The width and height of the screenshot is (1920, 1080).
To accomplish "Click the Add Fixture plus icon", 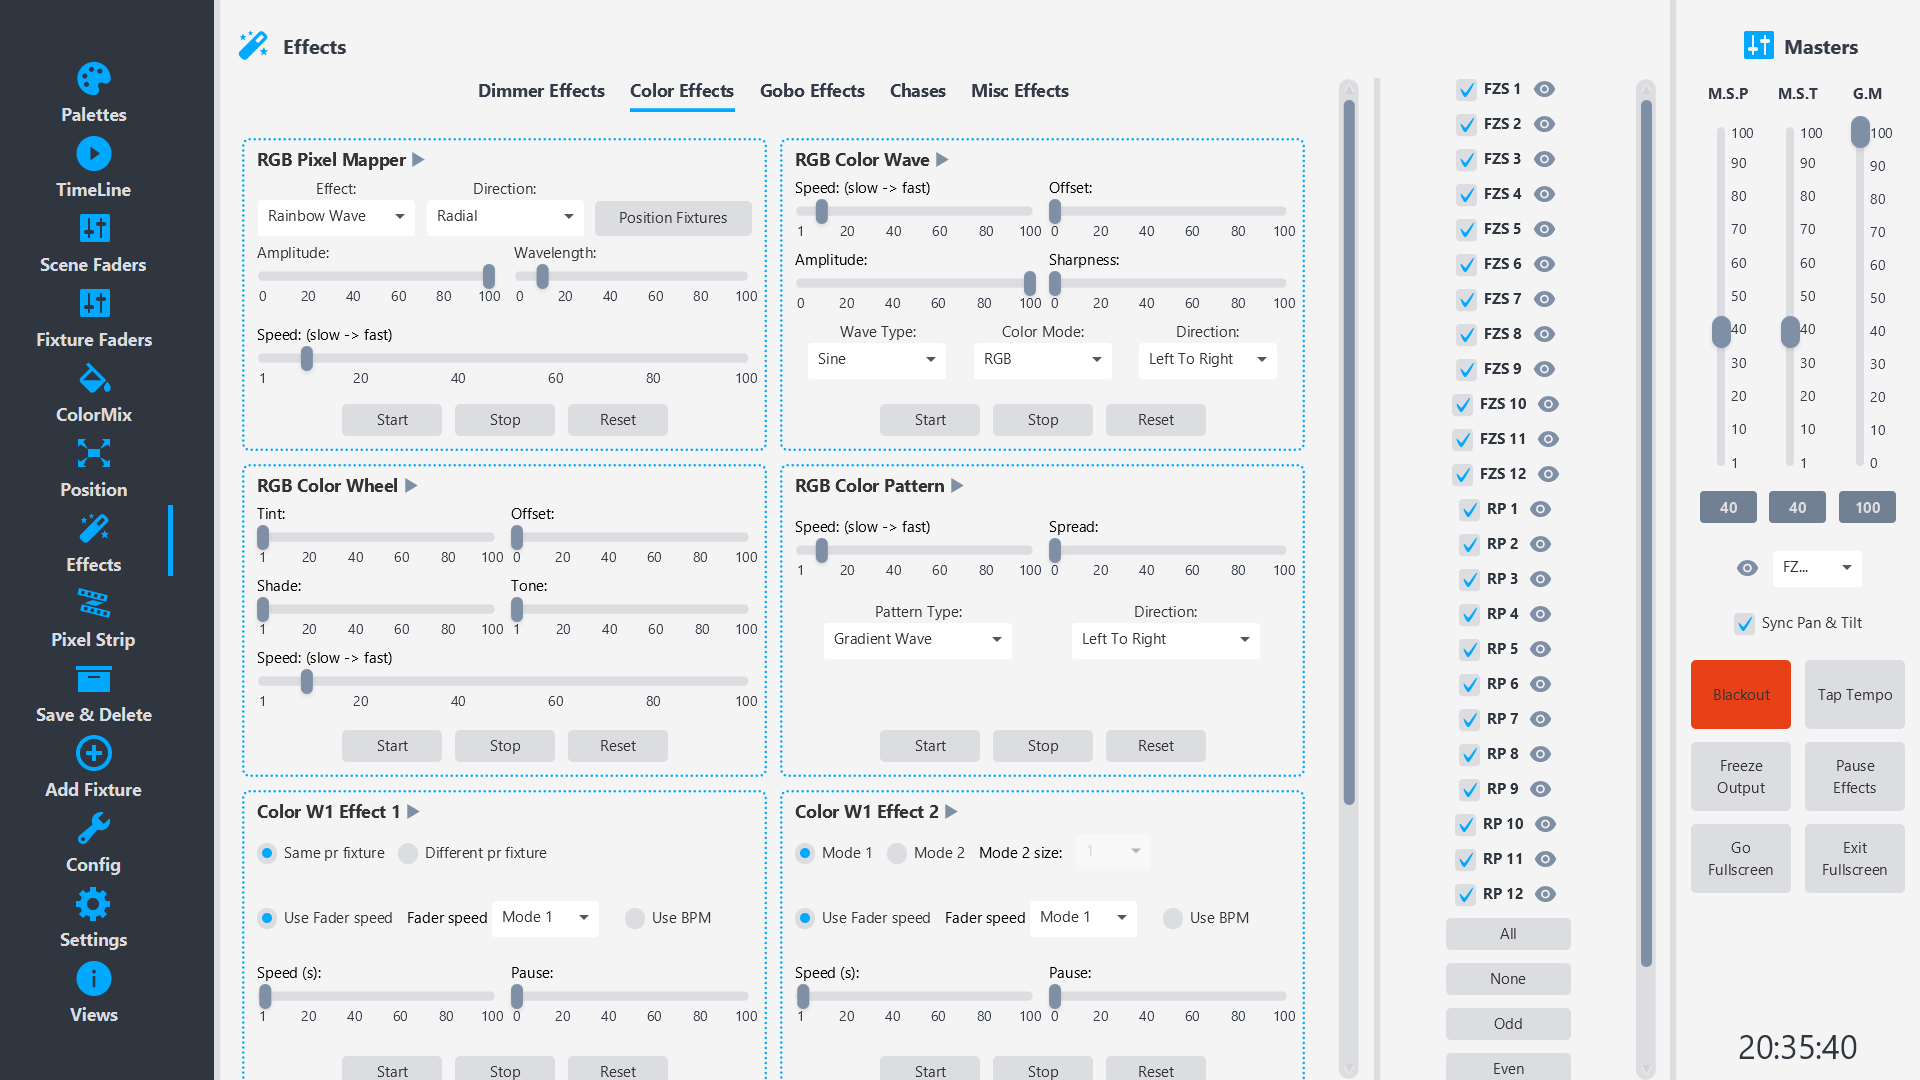I will pos(94,754).
